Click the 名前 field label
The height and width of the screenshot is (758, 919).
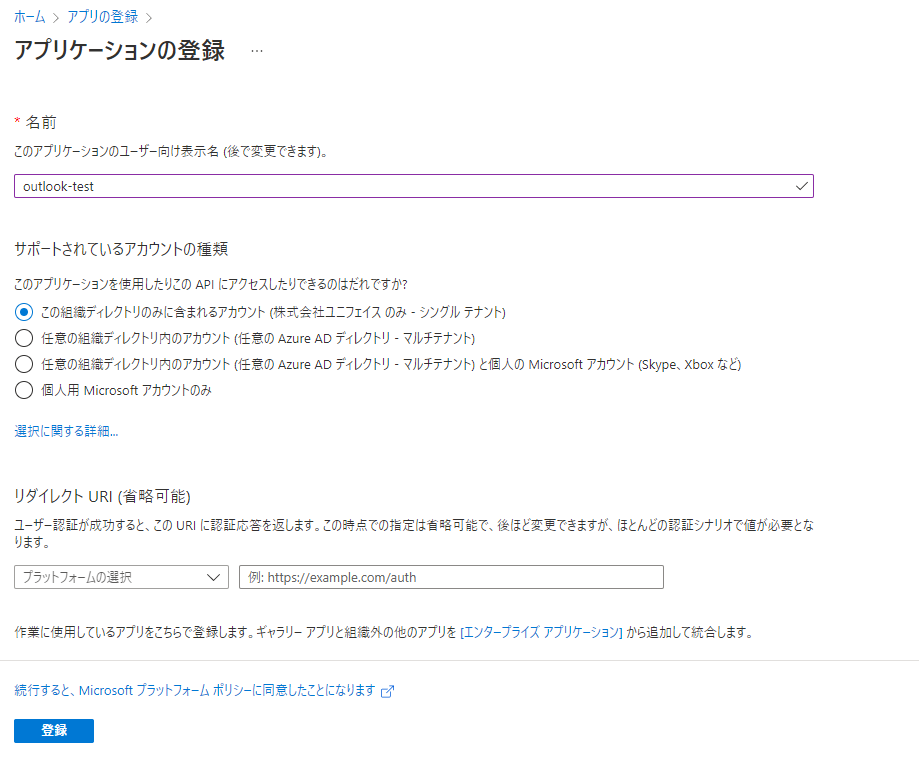pyautogui.click(x=41, y=122)
